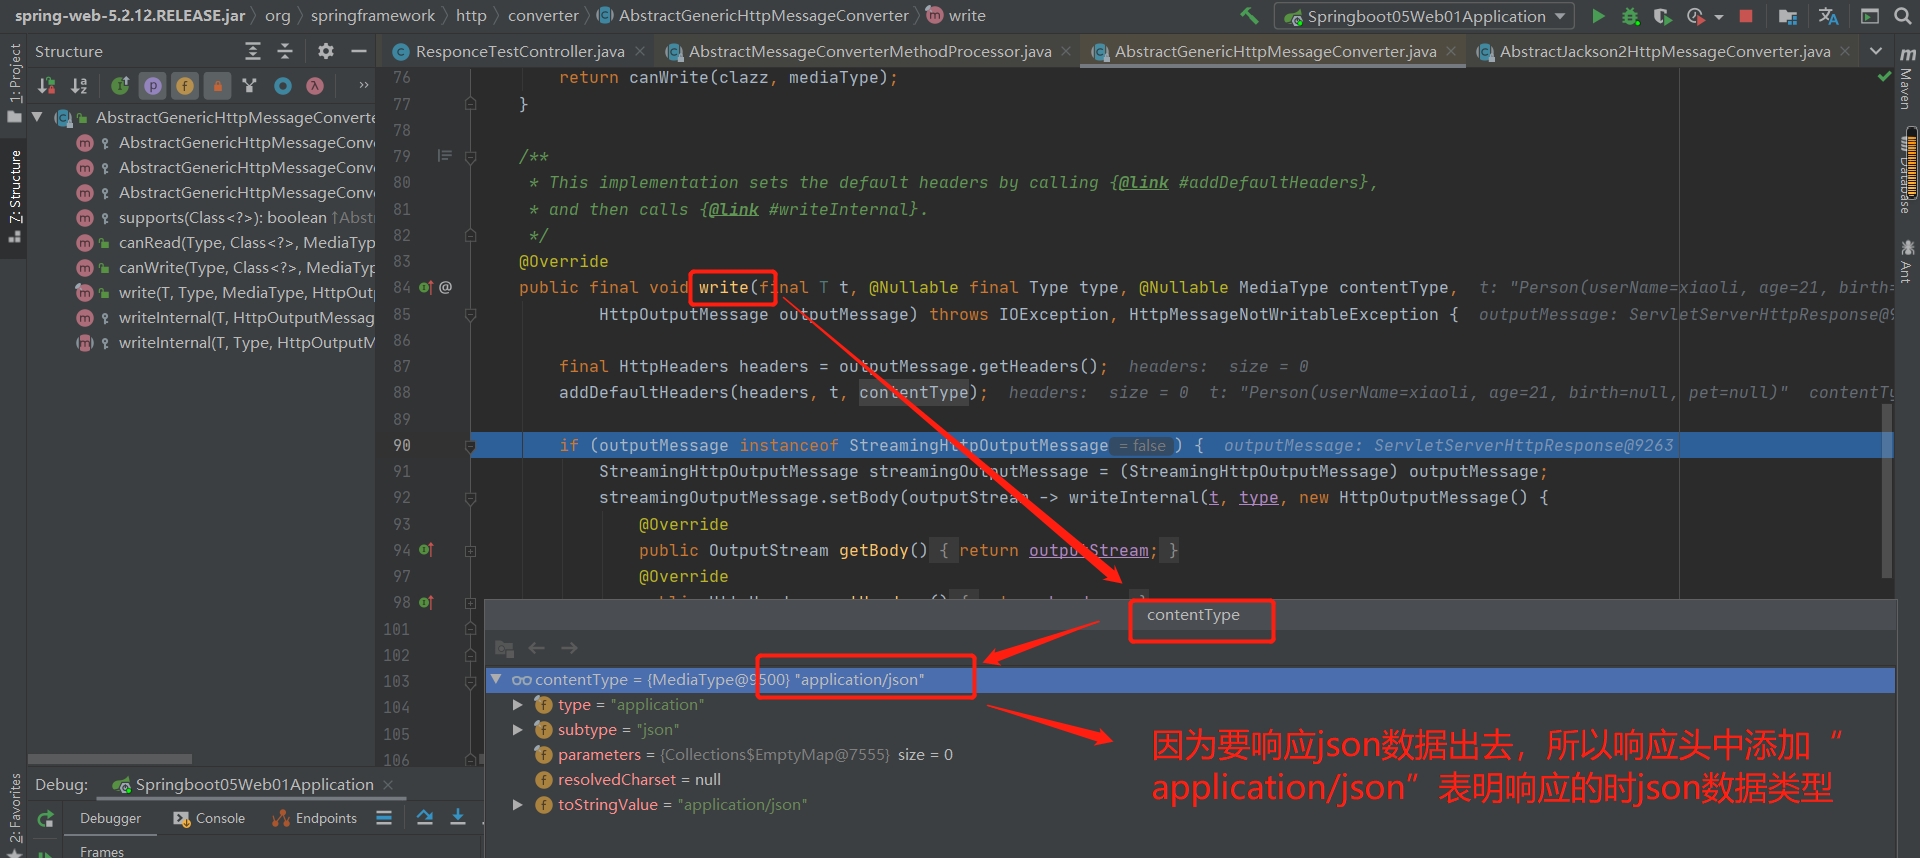1920x858 pixels.
Task: Switch to ResponceTestController.java tab
Action: 519,51
